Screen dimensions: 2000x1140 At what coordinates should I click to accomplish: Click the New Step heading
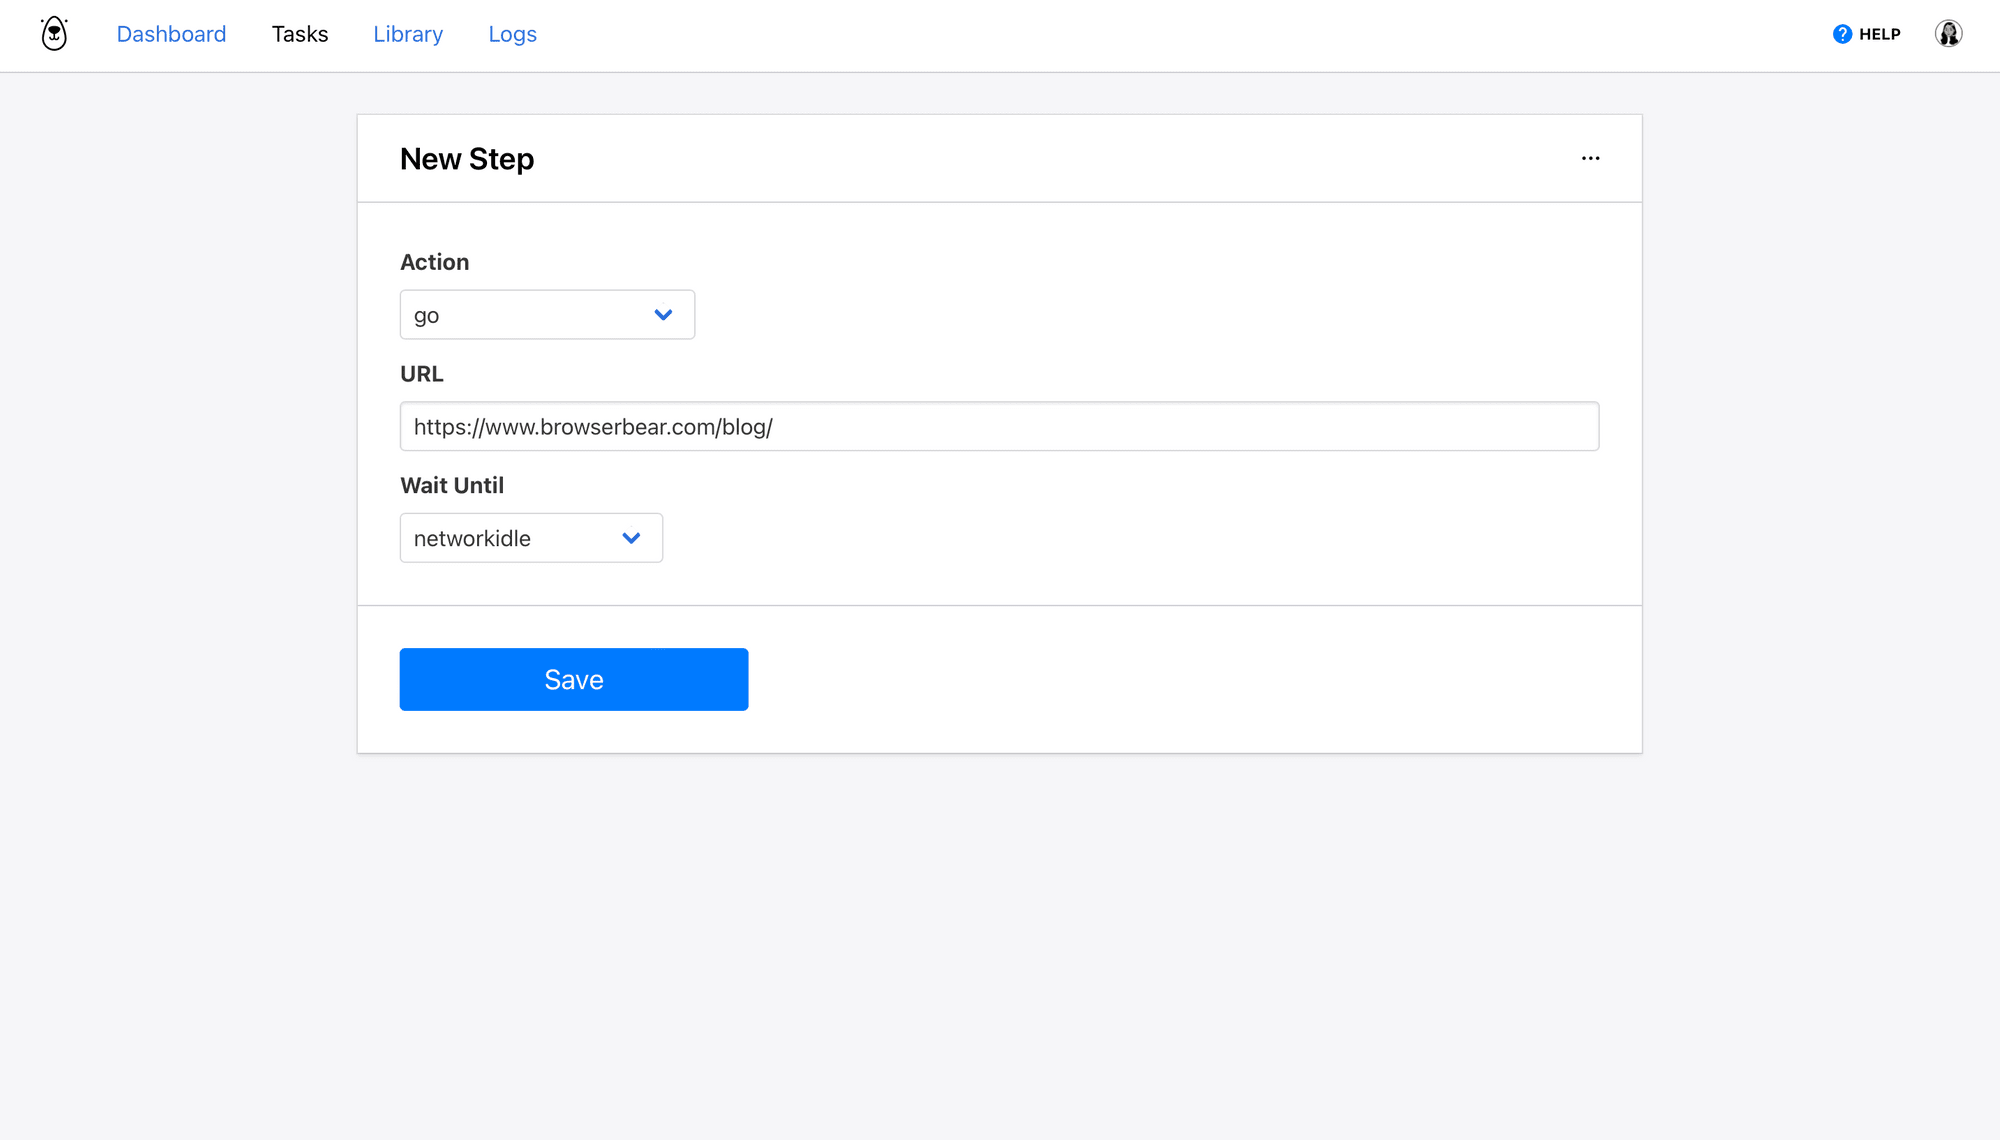pos(466,158)
